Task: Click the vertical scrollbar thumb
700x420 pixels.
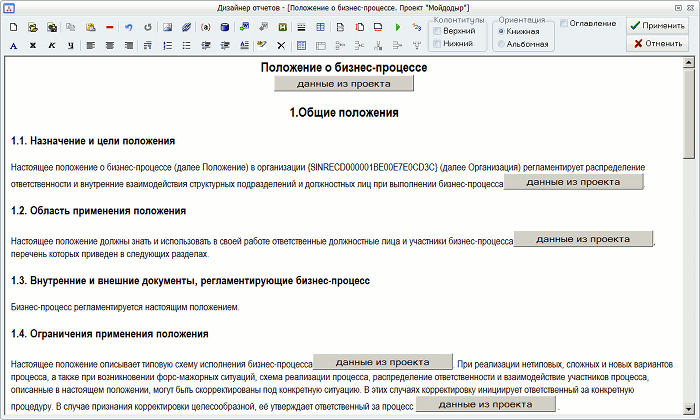Action: [x=689, y=113]
